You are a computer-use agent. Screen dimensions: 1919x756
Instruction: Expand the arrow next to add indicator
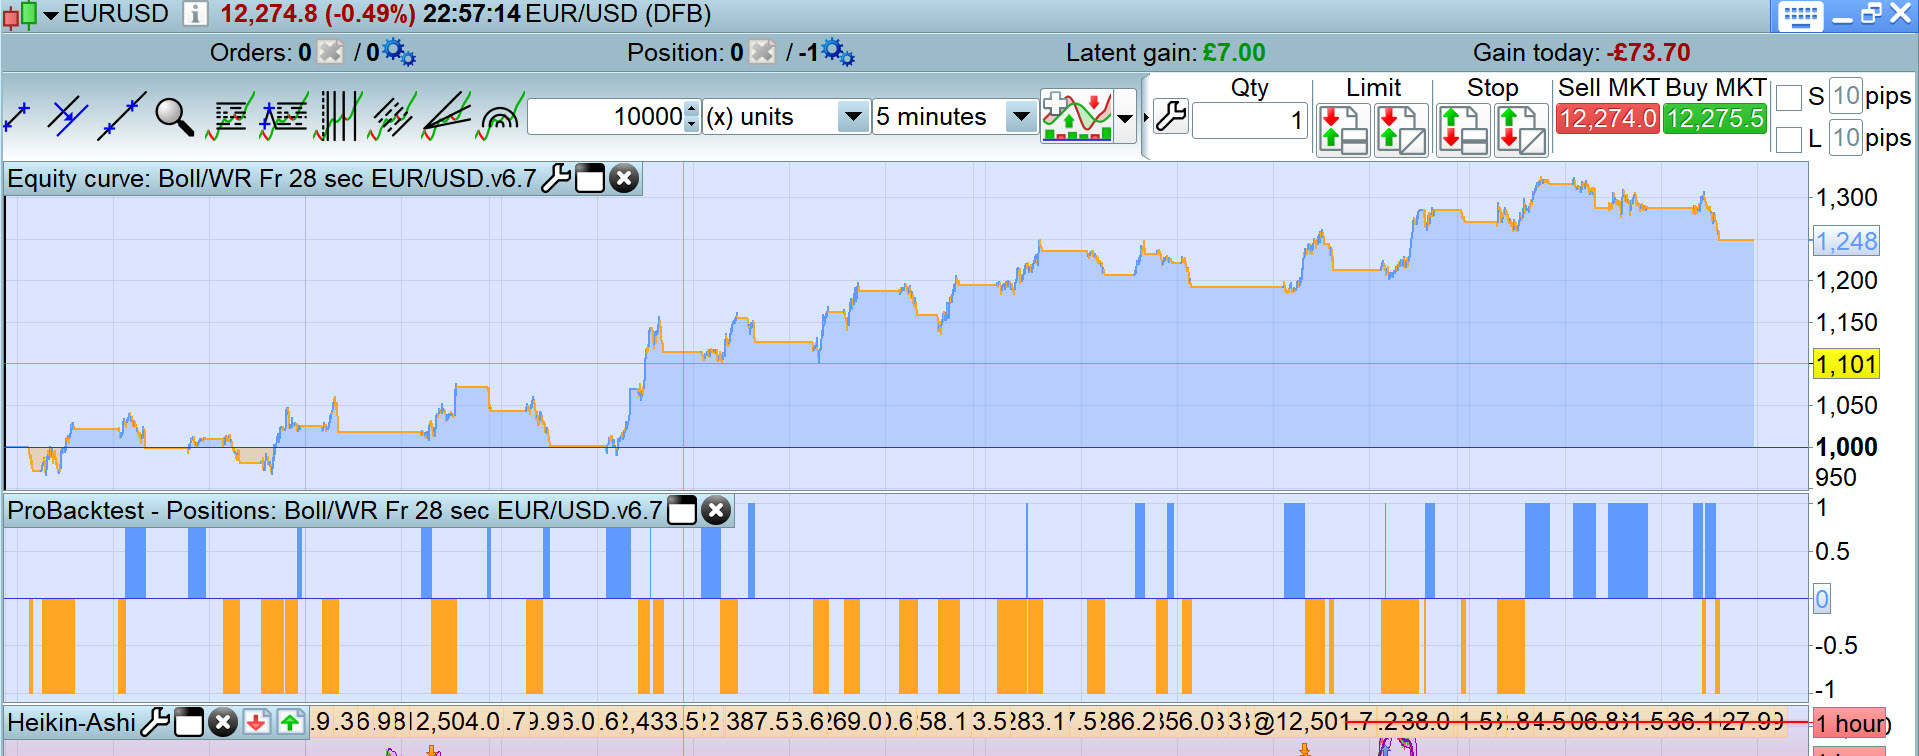pyautogui.click(x=1125, y=118)
